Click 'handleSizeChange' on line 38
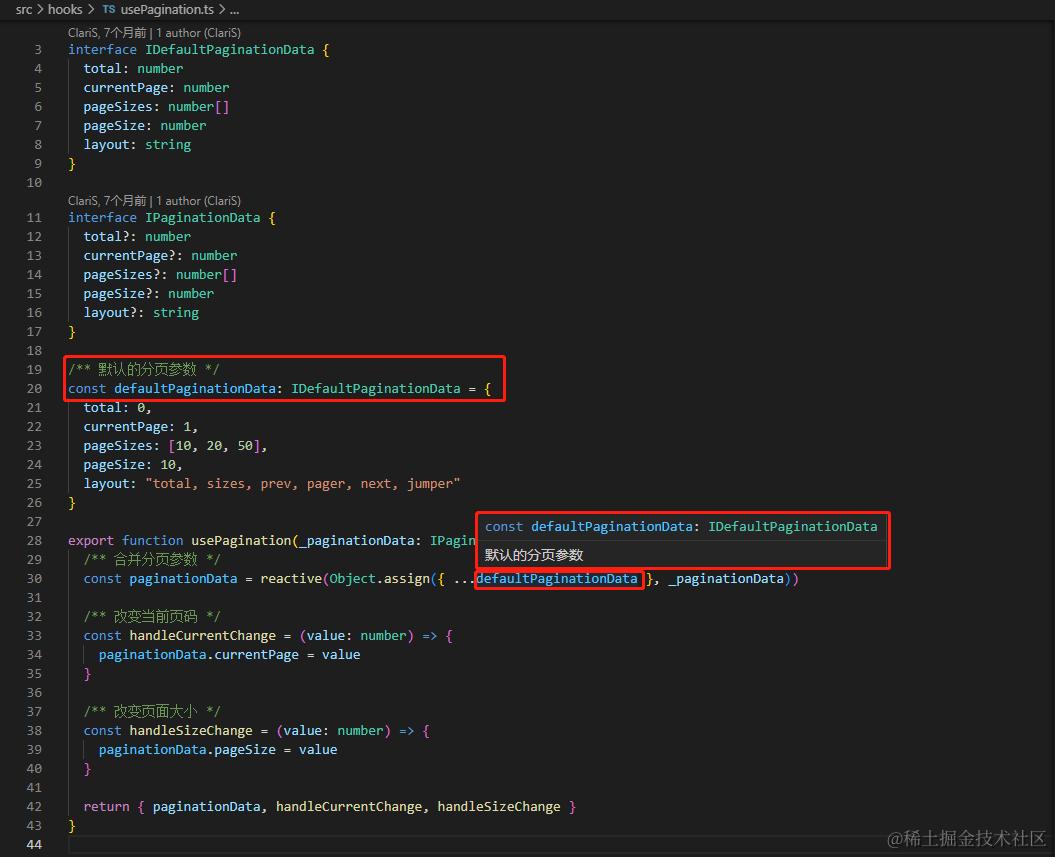This screenshot has height=857, width=1055. point(191,731)
